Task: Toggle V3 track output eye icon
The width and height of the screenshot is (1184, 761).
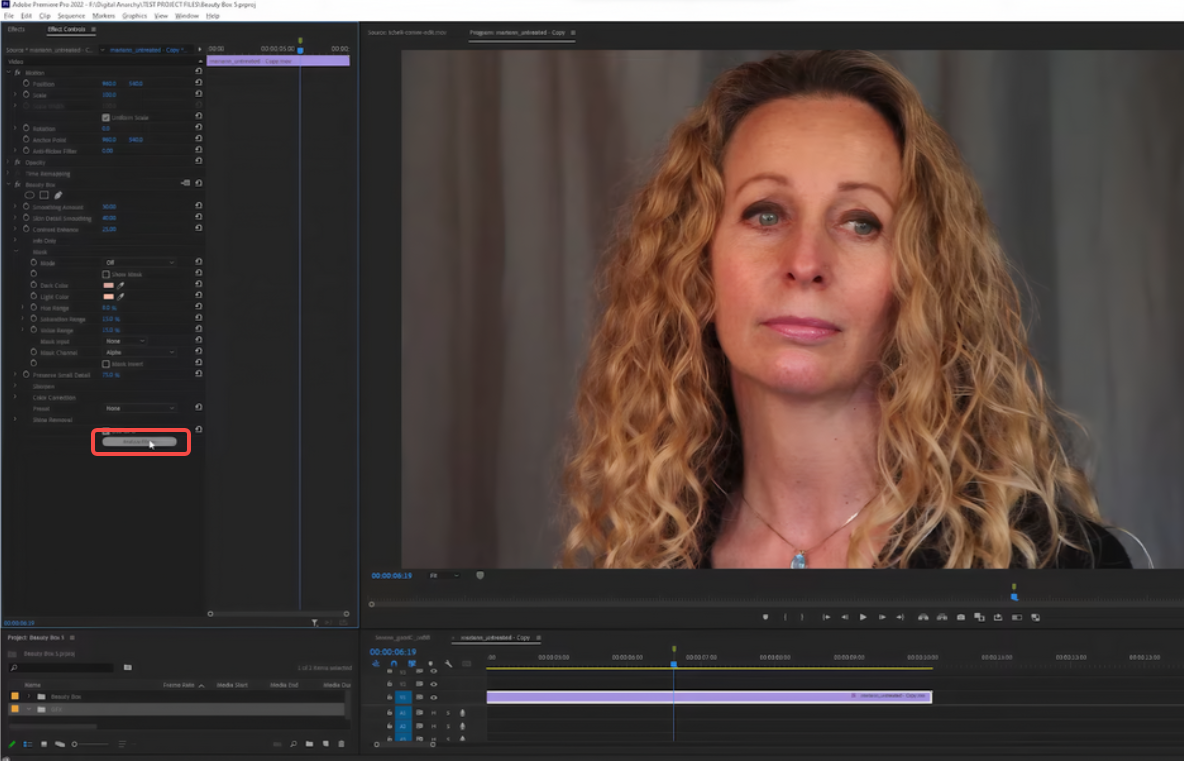Action: [x=433, y=671]
